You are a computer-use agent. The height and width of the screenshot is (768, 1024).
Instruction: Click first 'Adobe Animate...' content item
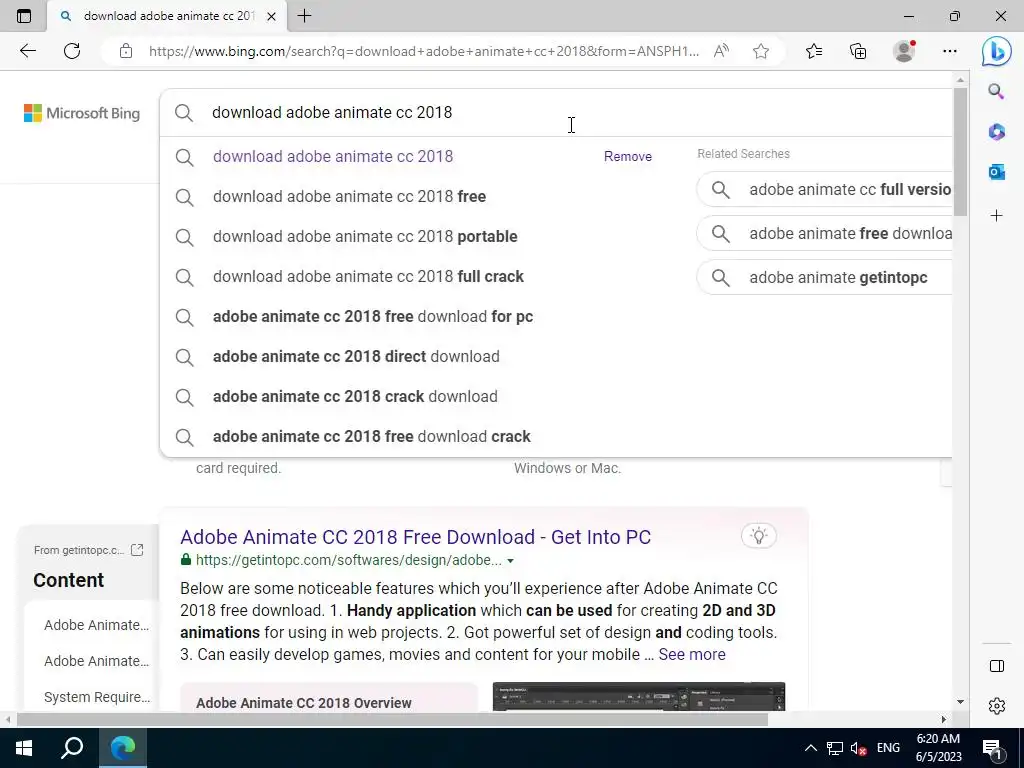96,625
